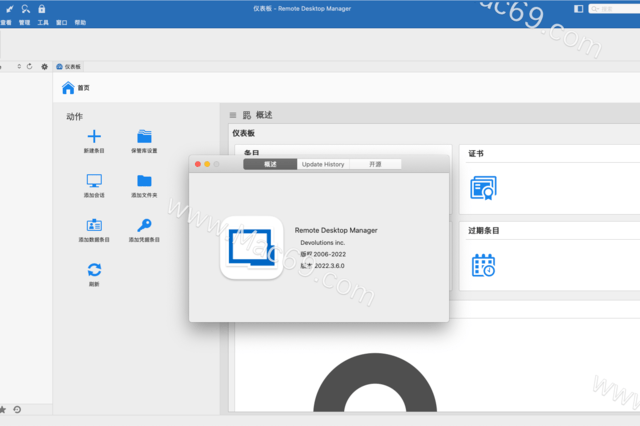Switch to the Update History tab
Image resolution: width=640 pixels, height=426 pixels.
323,164
